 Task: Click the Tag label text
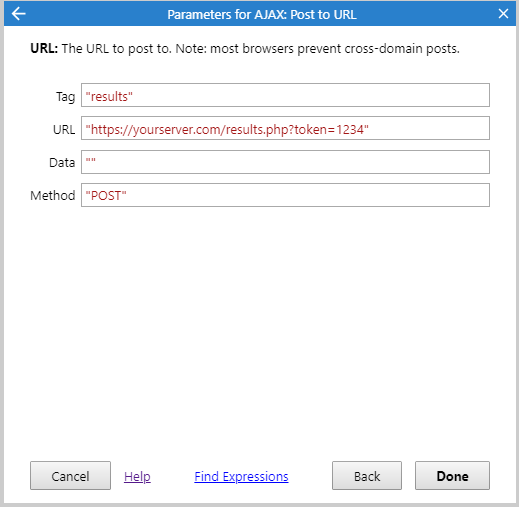(x=65, y=97)
